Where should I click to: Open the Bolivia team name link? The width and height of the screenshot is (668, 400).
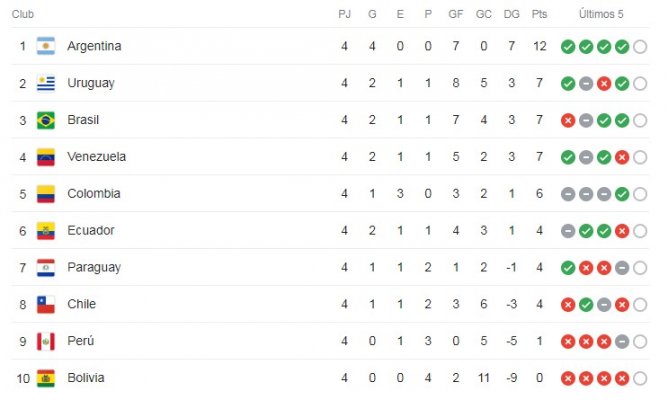(x=86, y=378)
